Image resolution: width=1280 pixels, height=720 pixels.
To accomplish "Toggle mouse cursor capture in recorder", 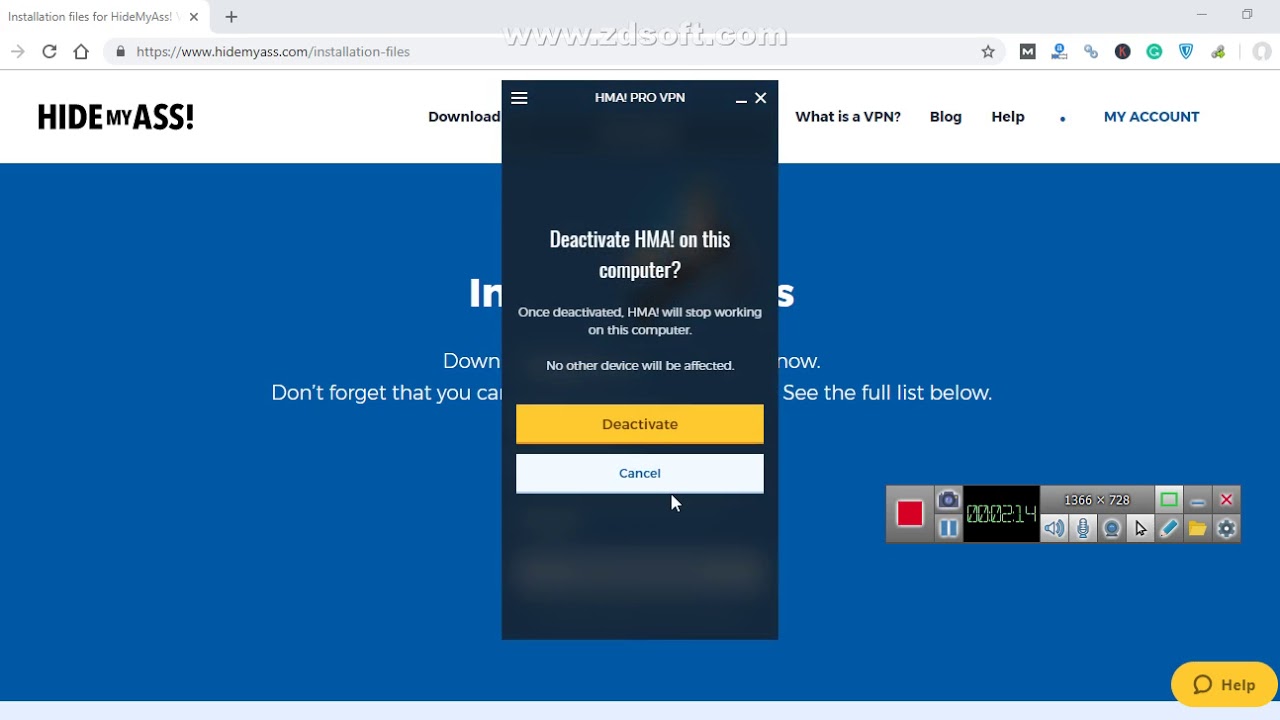I will point(1140,528).
